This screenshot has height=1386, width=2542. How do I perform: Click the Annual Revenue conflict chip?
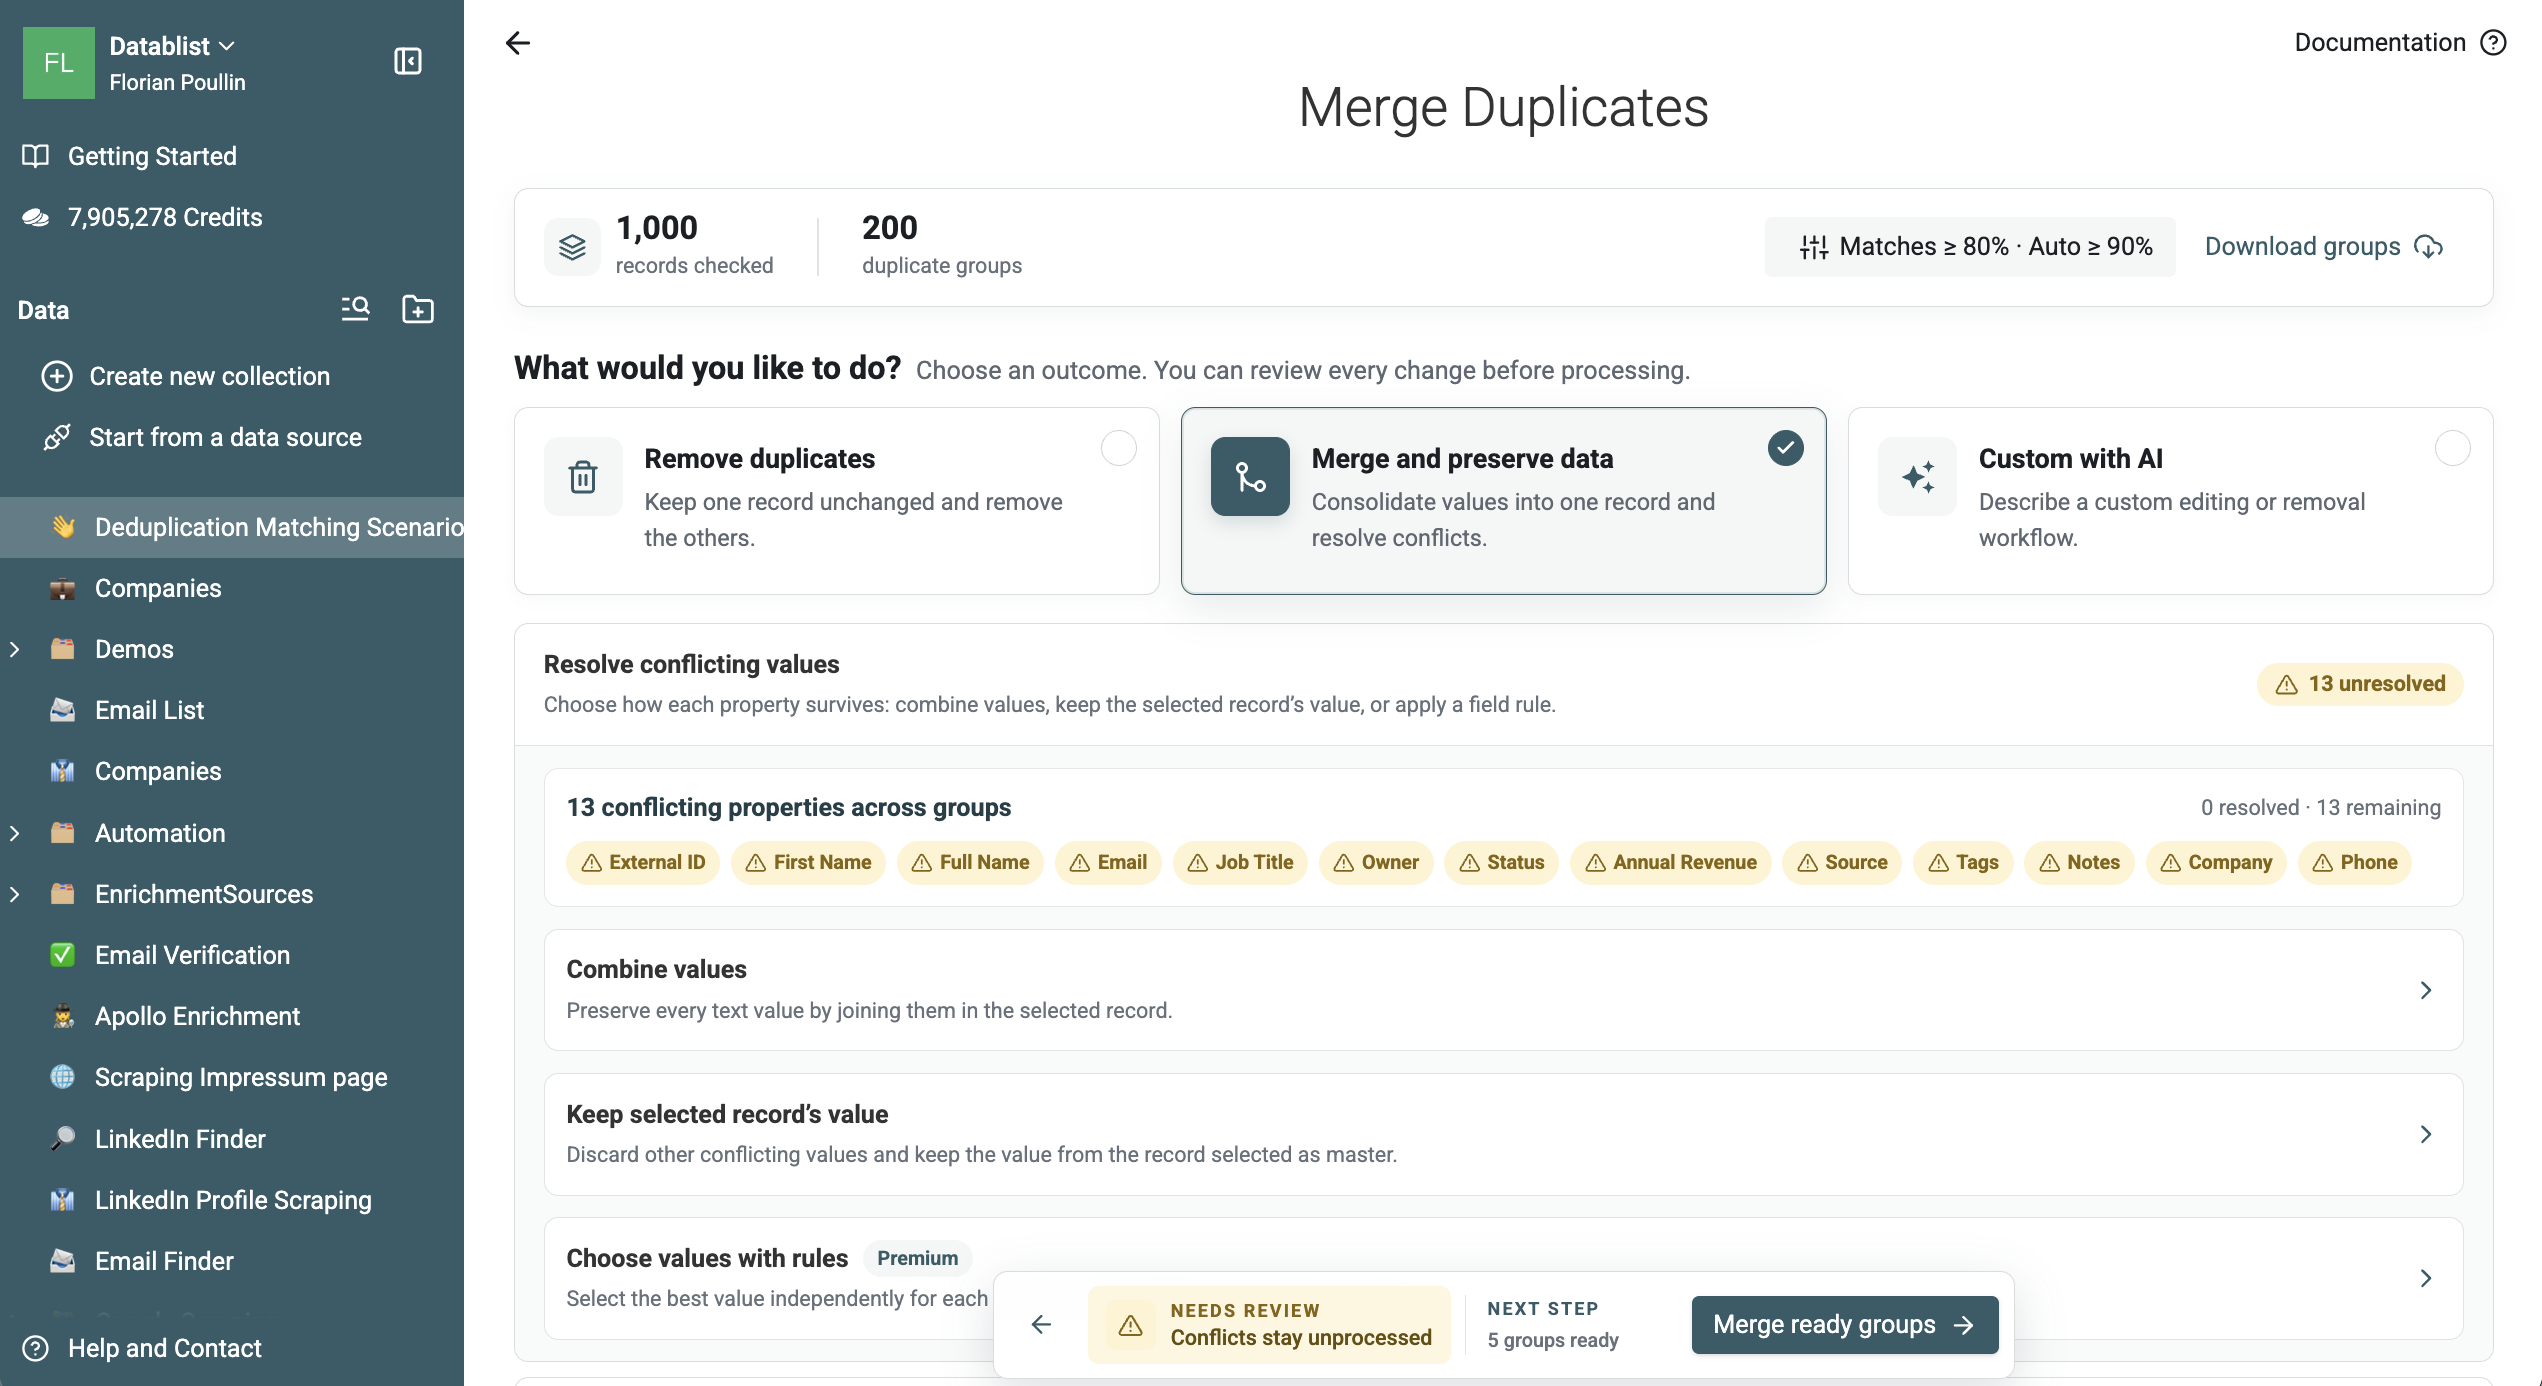click(1670, 863)
